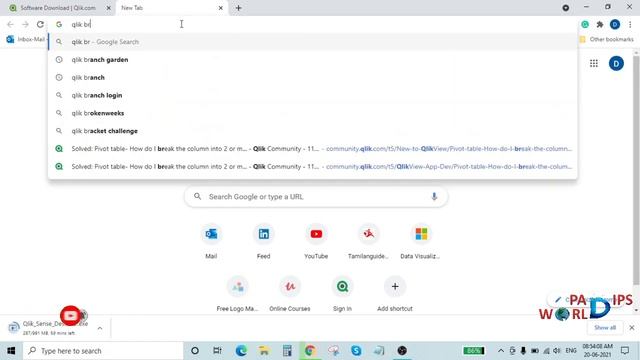The image size is (640, 360).
Task: Open the Qlik Sign In shortcut
Action: 342,294
